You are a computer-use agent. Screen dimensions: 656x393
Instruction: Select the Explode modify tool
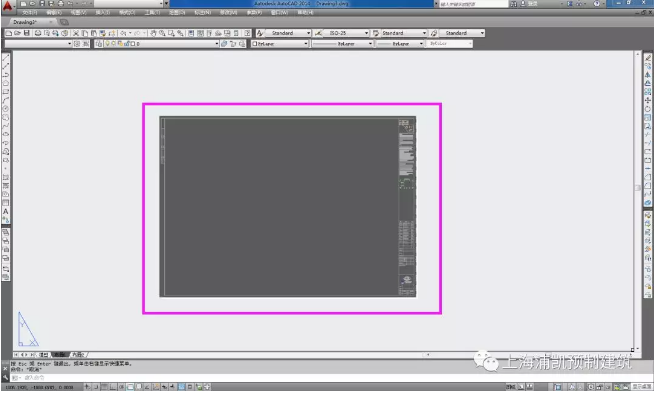(x=648, y=203)
